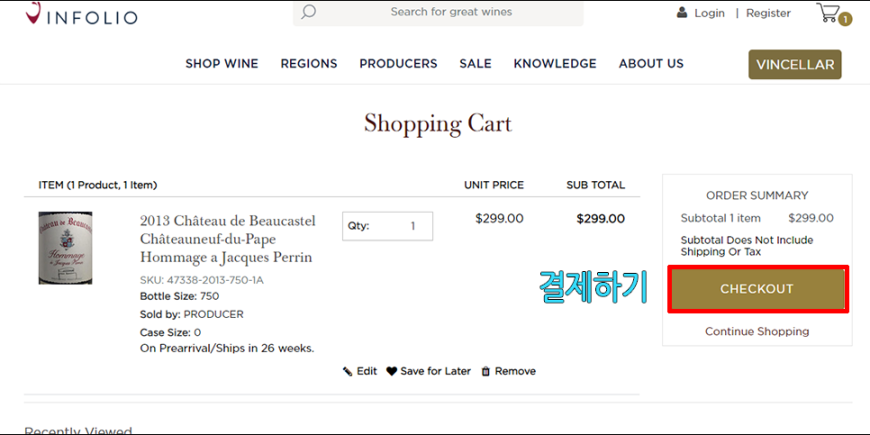This screenshot has height=435, width=870.
Task: Click the On Prearrival/Ships in 26 weeks text
Action: [227, 348]
